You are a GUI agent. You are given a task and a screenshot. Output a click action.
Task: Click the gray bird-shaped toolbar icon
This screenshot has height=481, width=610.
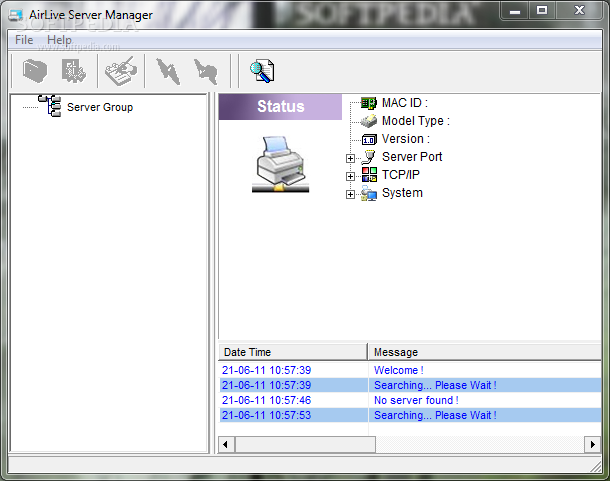tap(206, 71)
